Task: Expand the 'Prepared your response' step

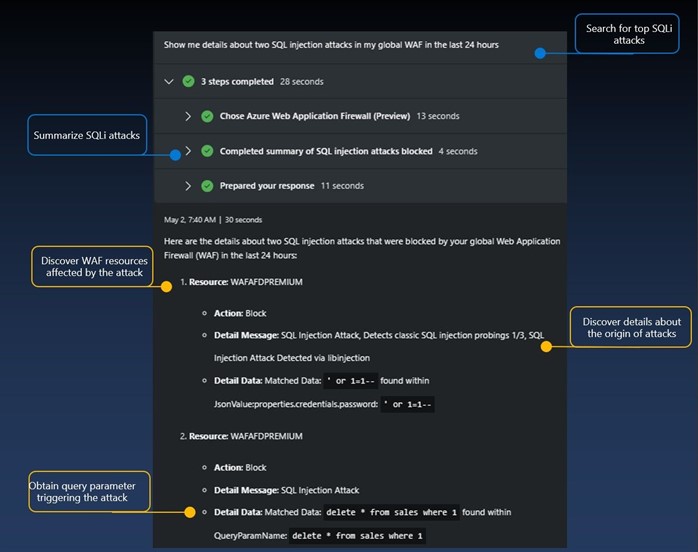Action: coord(188,186)
